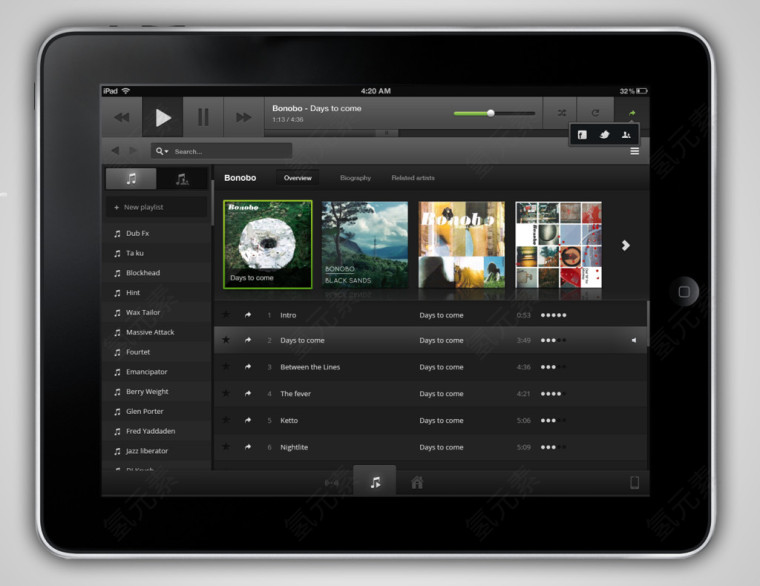Open the Wax Tailor playlist
The width and height of the screenshot is (760, 586).
(x=156, y=313)
